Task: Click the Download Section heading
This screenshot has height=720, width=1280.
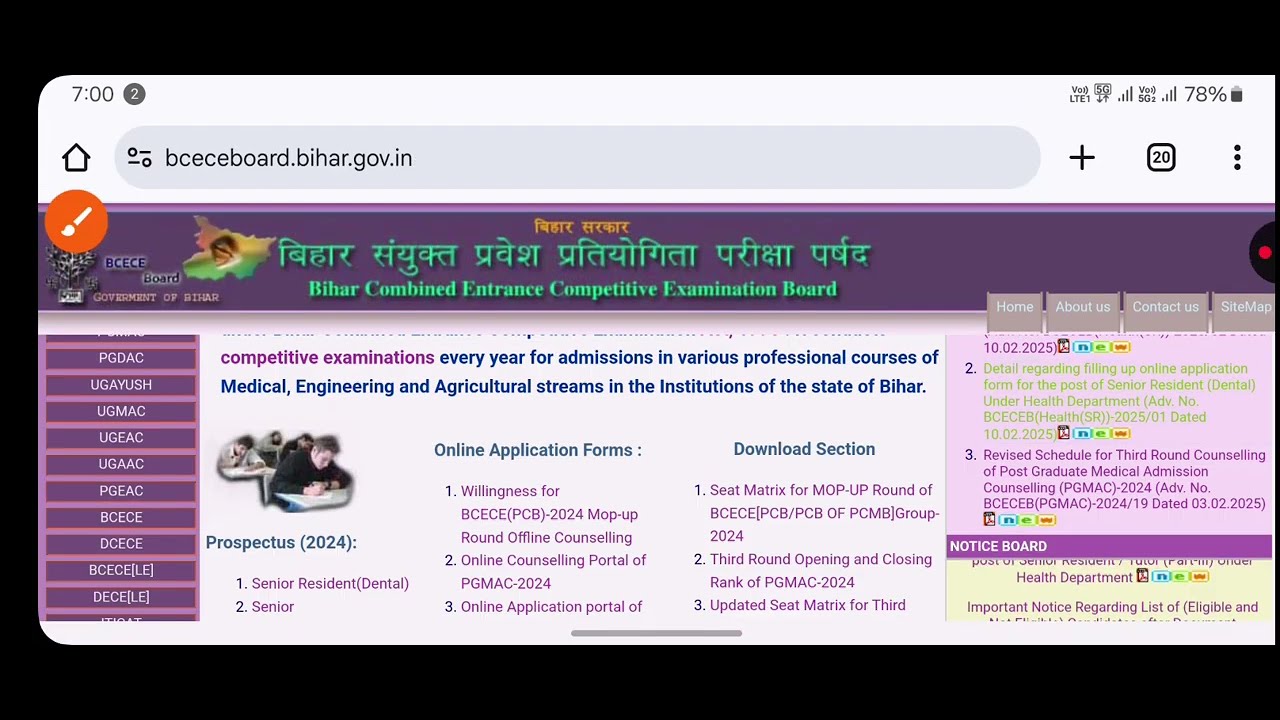Action: tap(804, 449)
